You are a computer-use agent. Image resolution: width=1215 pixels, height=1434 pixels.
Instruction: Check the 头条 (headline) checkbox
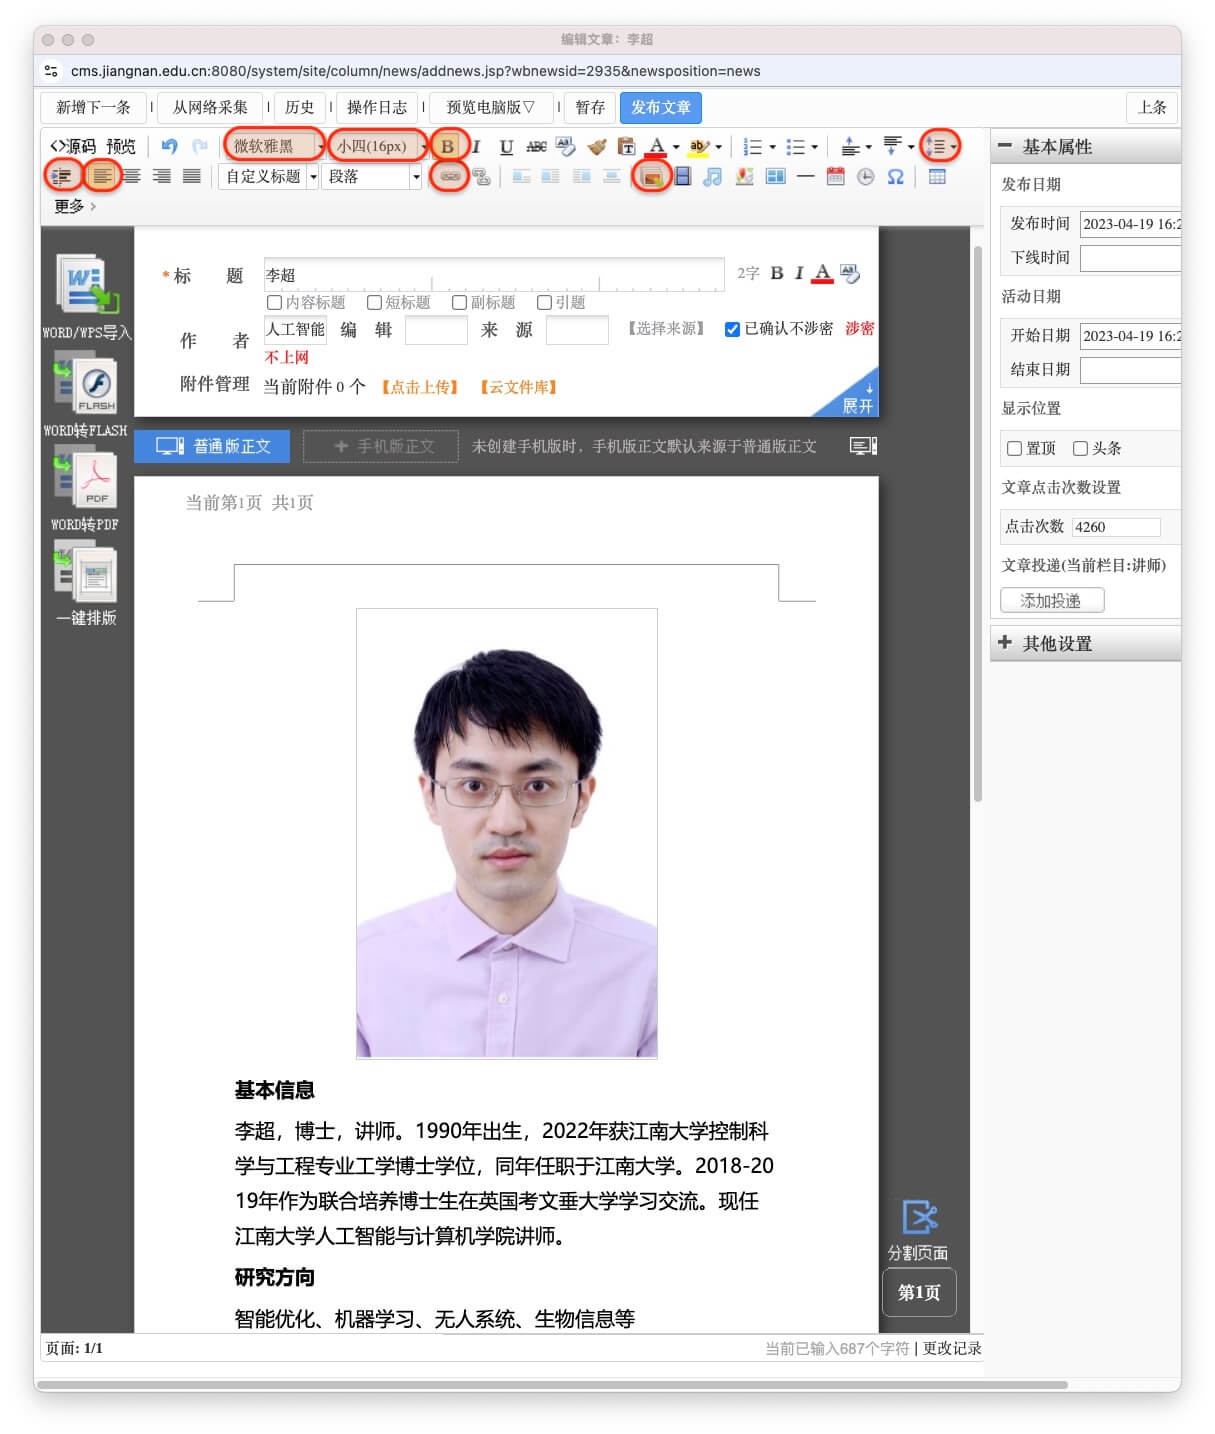pos(1080,449)
